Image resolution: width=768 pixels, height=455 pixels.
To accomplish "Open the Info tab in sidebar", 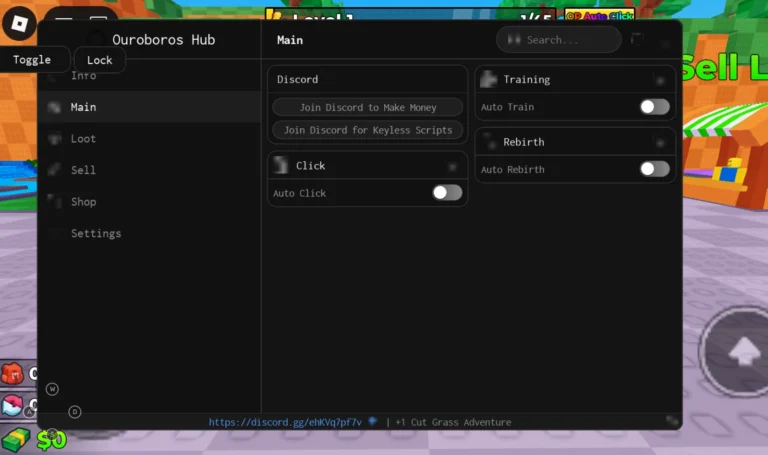I will coord(83,75).
